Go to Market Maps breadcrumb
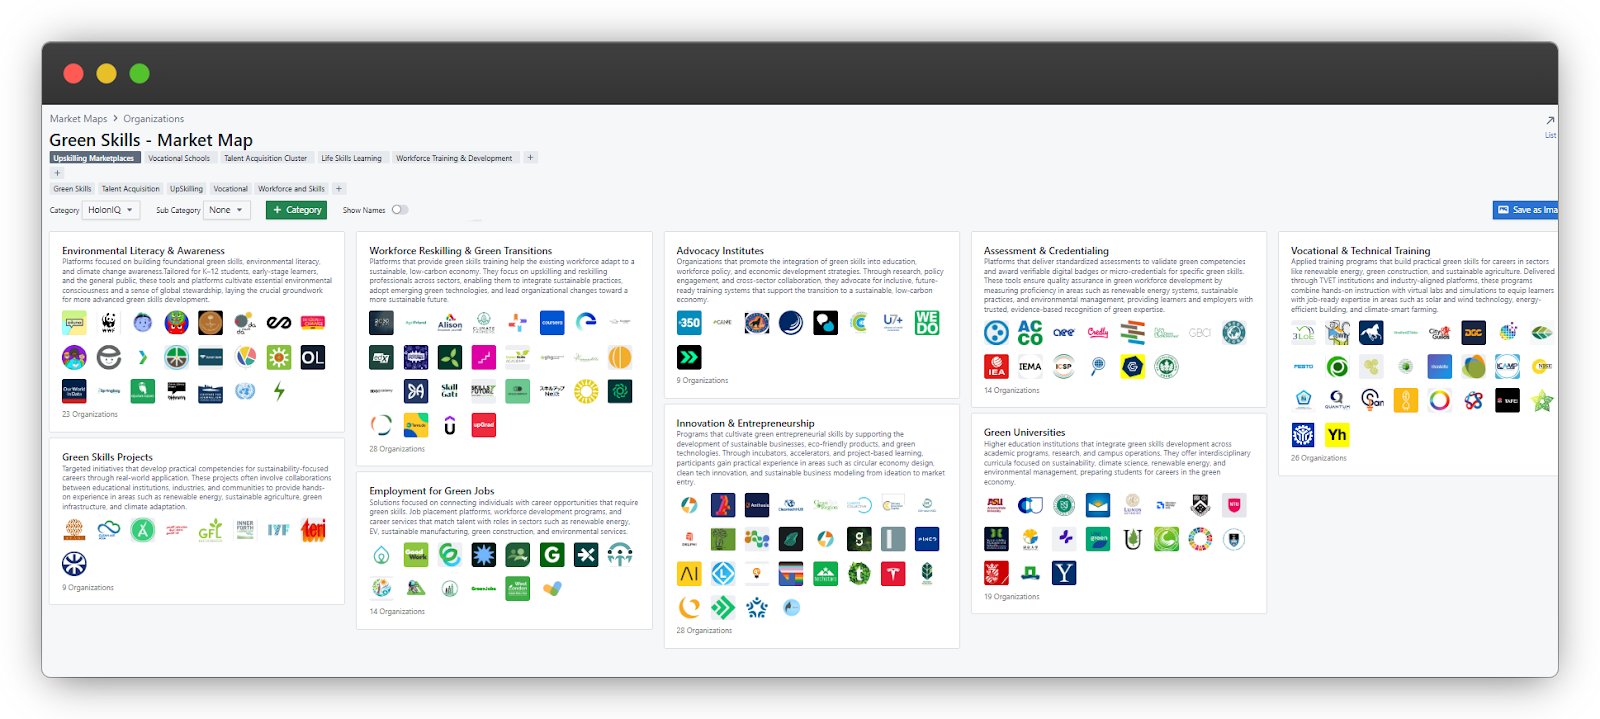The image size is (1600, 719). [x=78, y=119]
